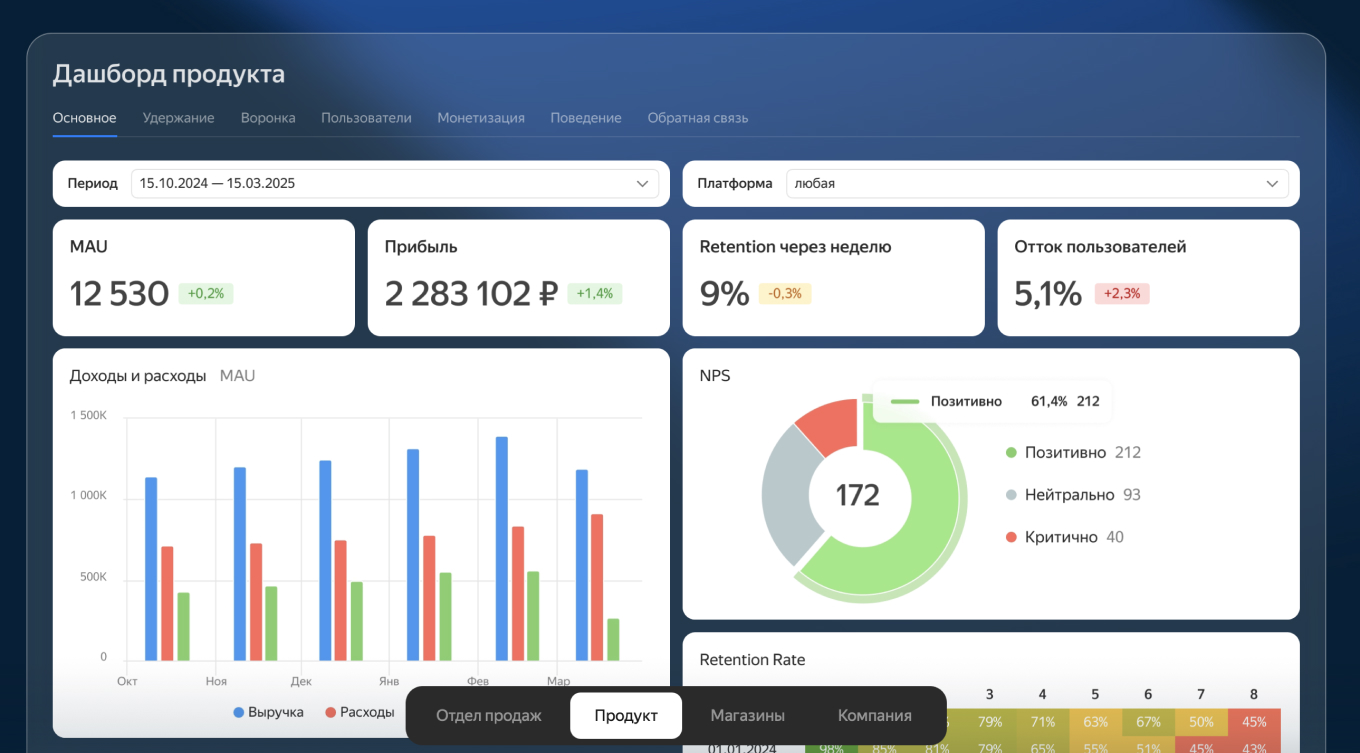This screenshot has height=753, width=1360.
Task: Click the 67% cell under column 6
Action: point(1148,722)
